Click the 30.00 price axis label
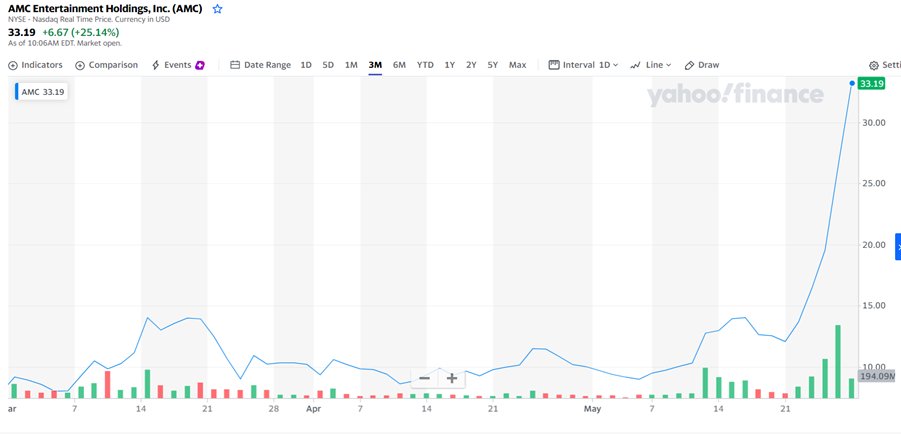 872,122
